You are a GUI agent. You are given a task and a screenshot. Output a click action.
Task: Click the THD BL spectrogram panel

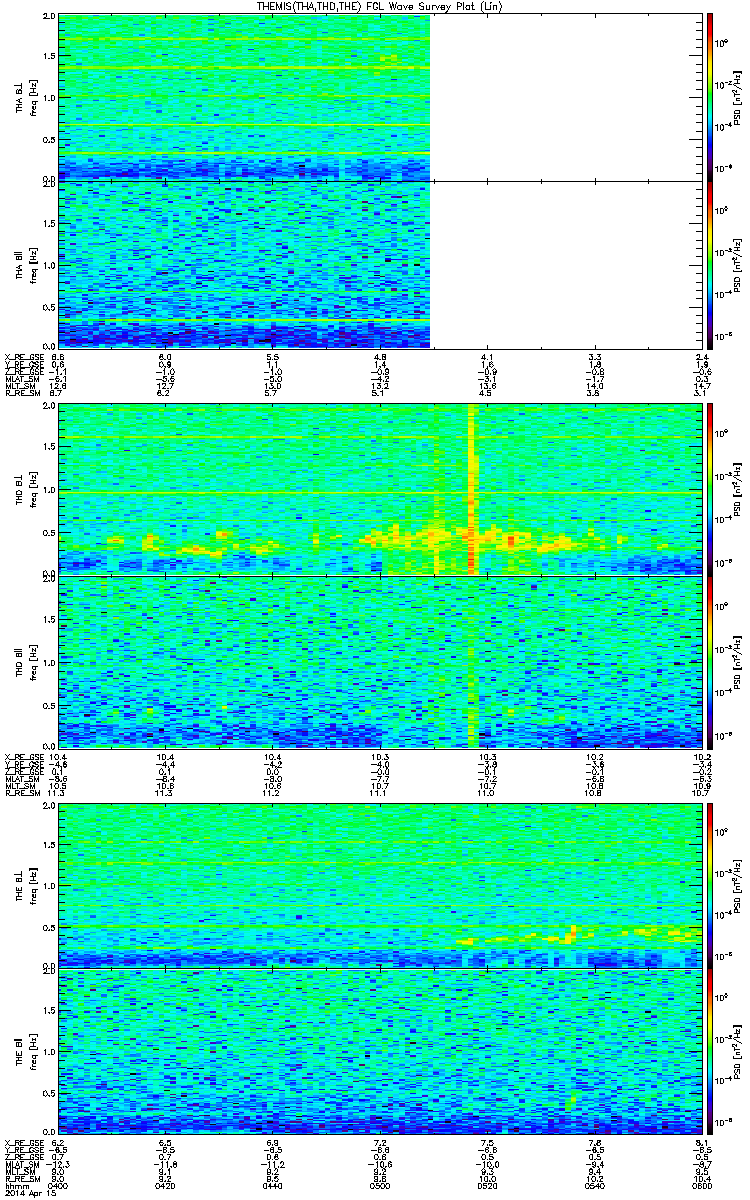pos(379,489)
